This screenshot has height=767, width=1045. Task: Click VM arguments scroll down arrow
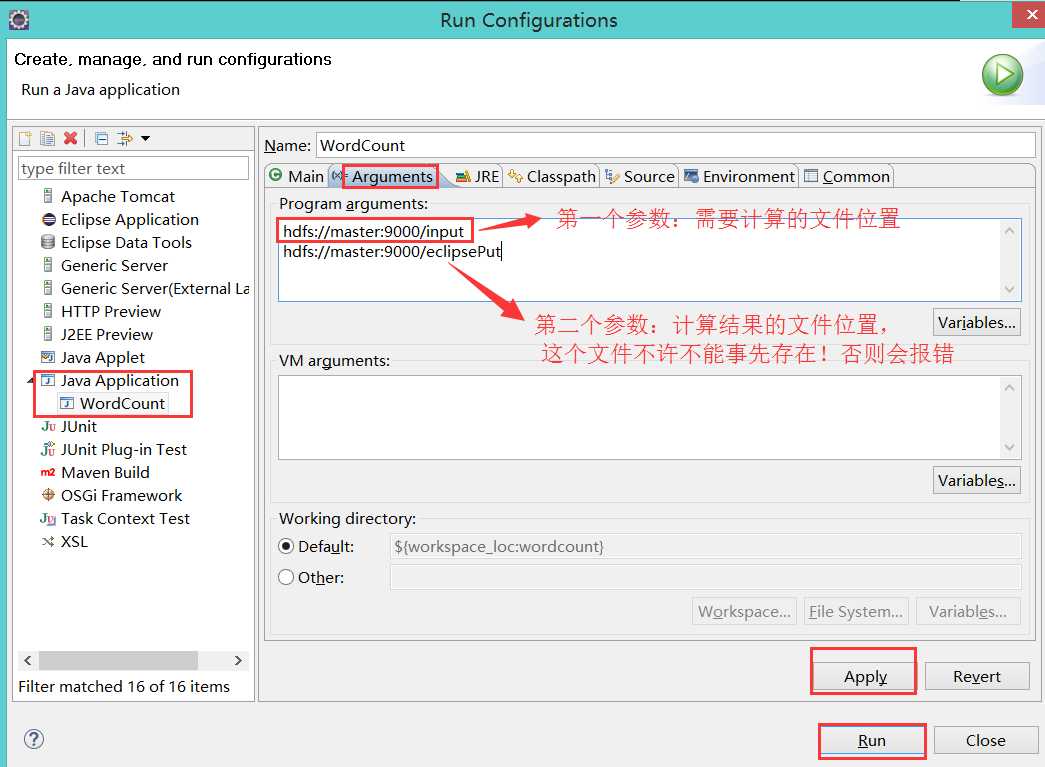tap(1009, 447)
